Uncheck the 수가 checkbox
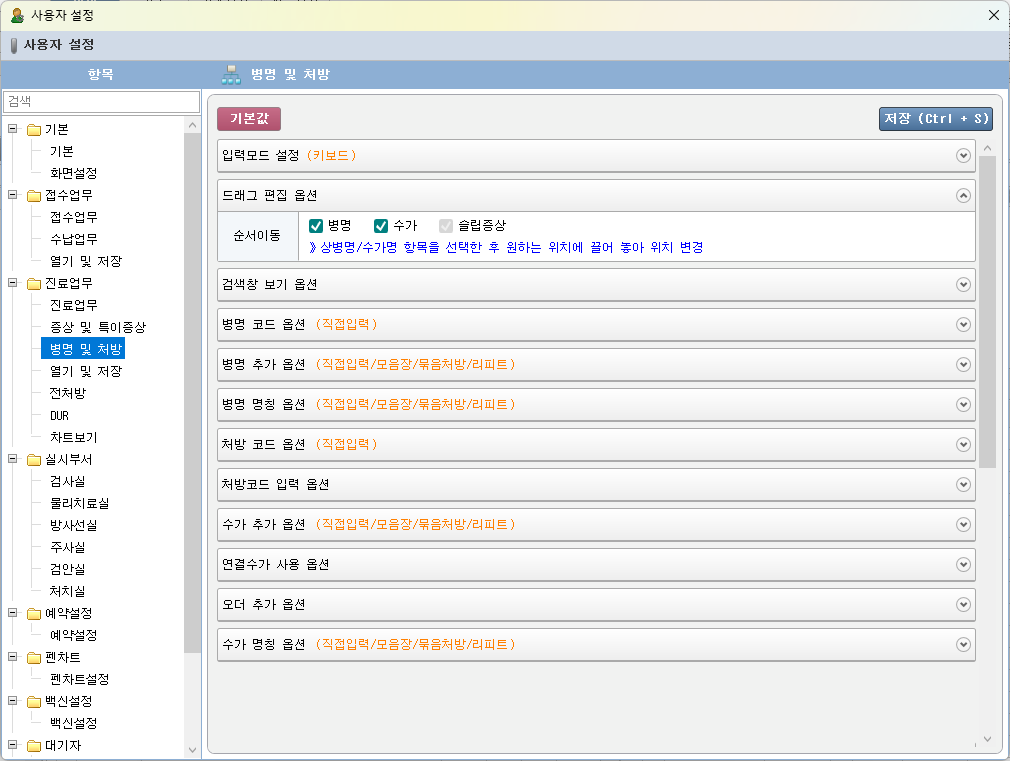 point(381,226)
